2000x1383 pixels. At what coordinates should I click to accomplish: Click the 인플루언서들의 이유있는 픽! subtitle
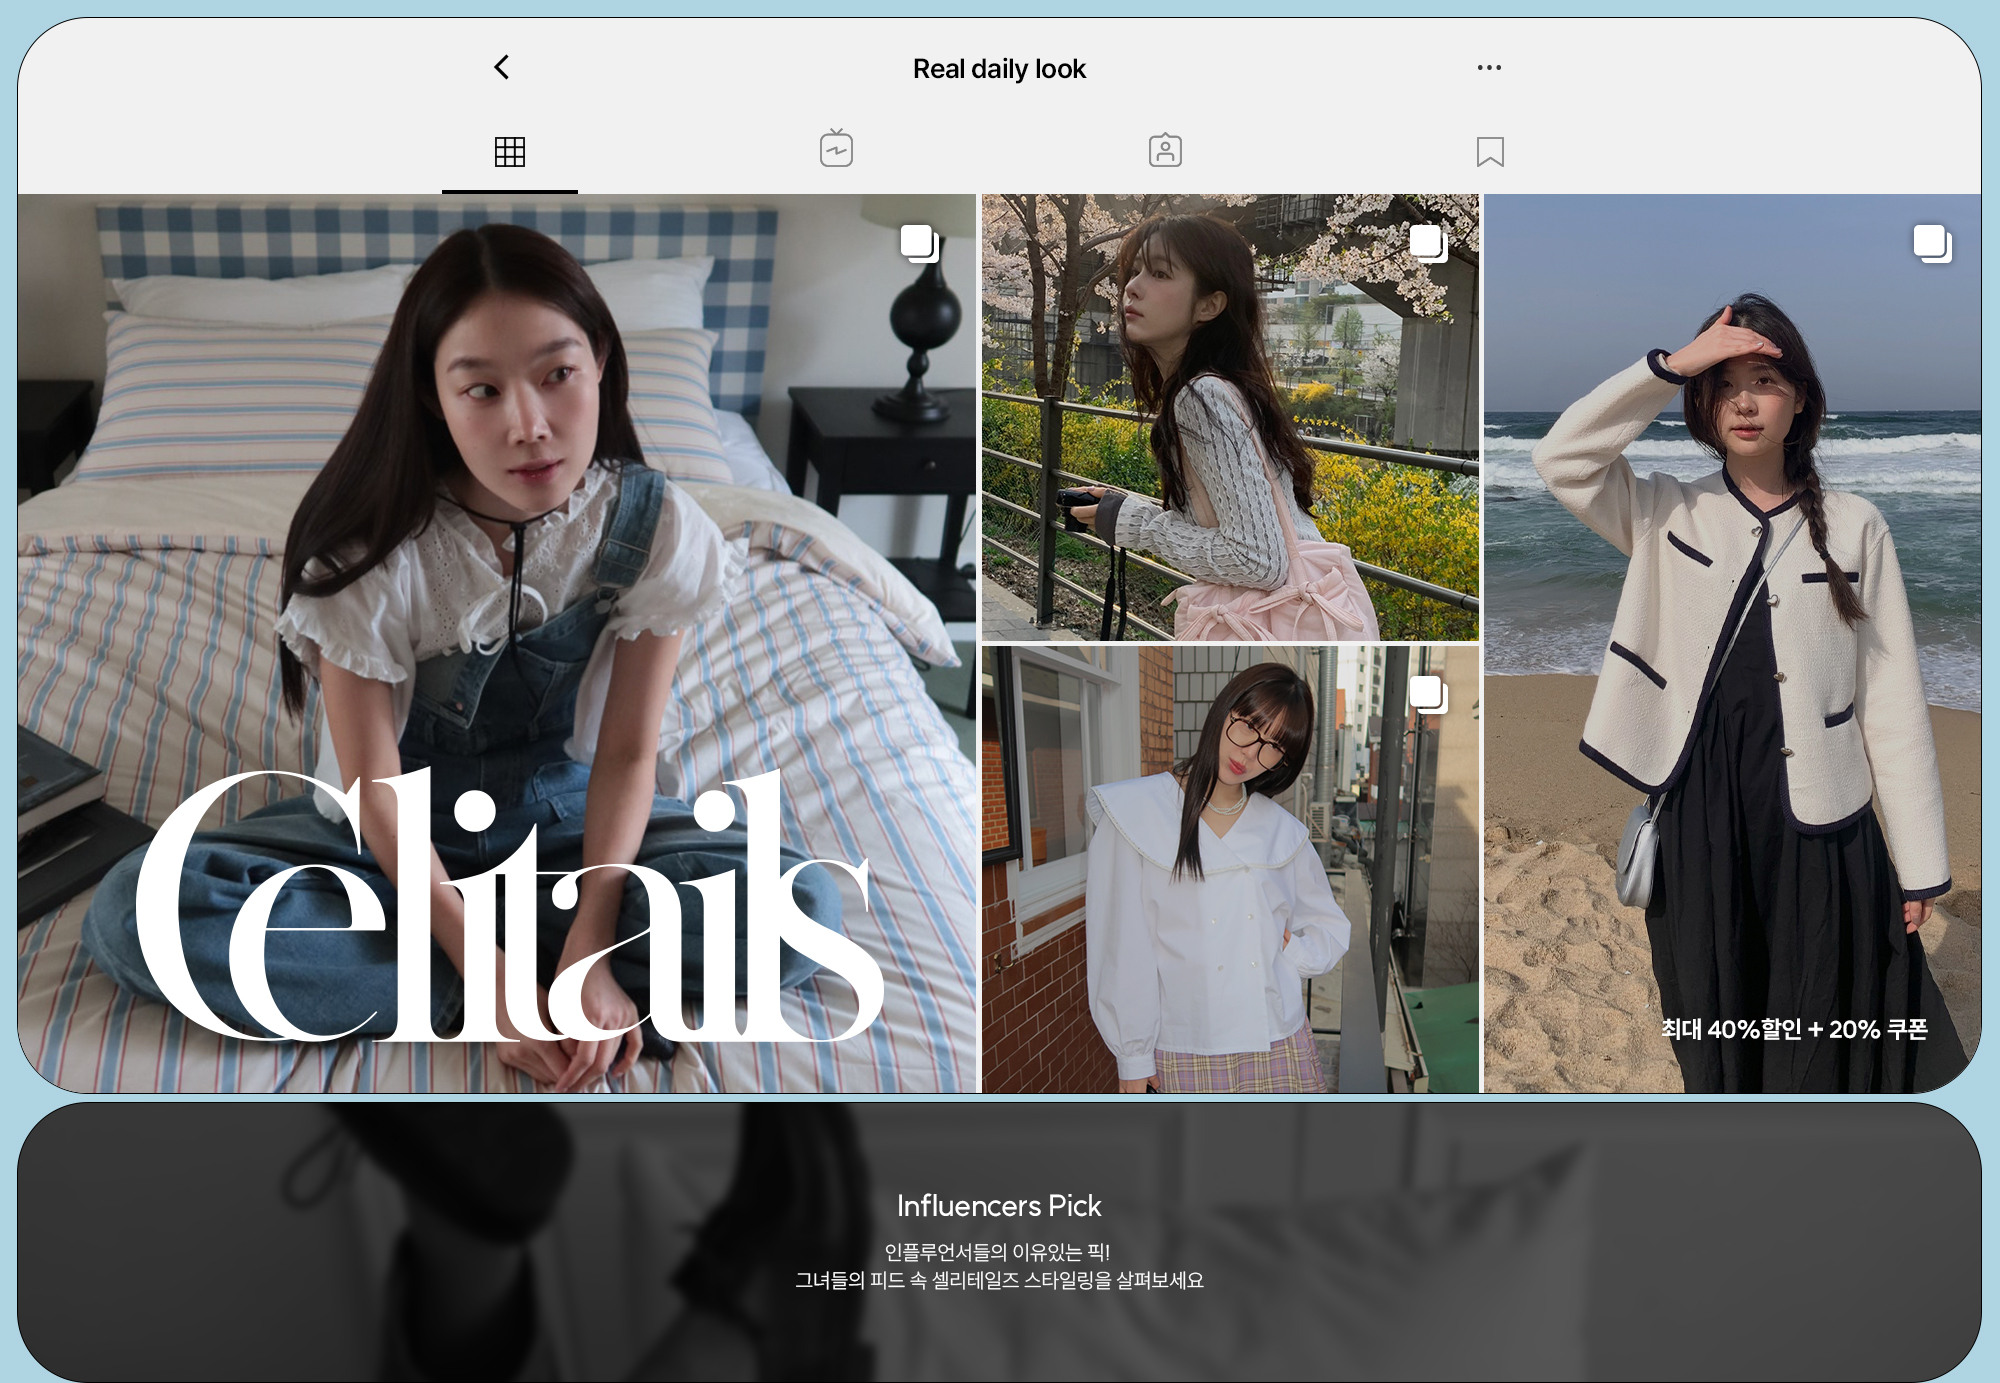point(998,1252)
